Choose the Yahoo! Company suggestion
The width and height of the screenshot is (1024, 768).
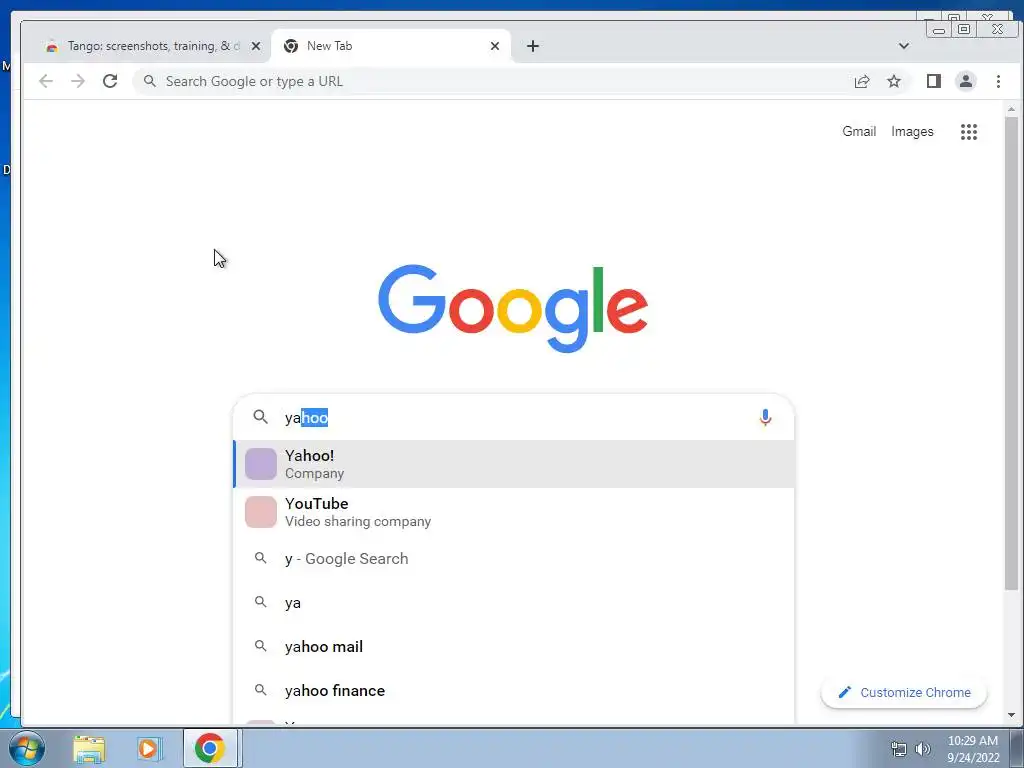(514, 464)
